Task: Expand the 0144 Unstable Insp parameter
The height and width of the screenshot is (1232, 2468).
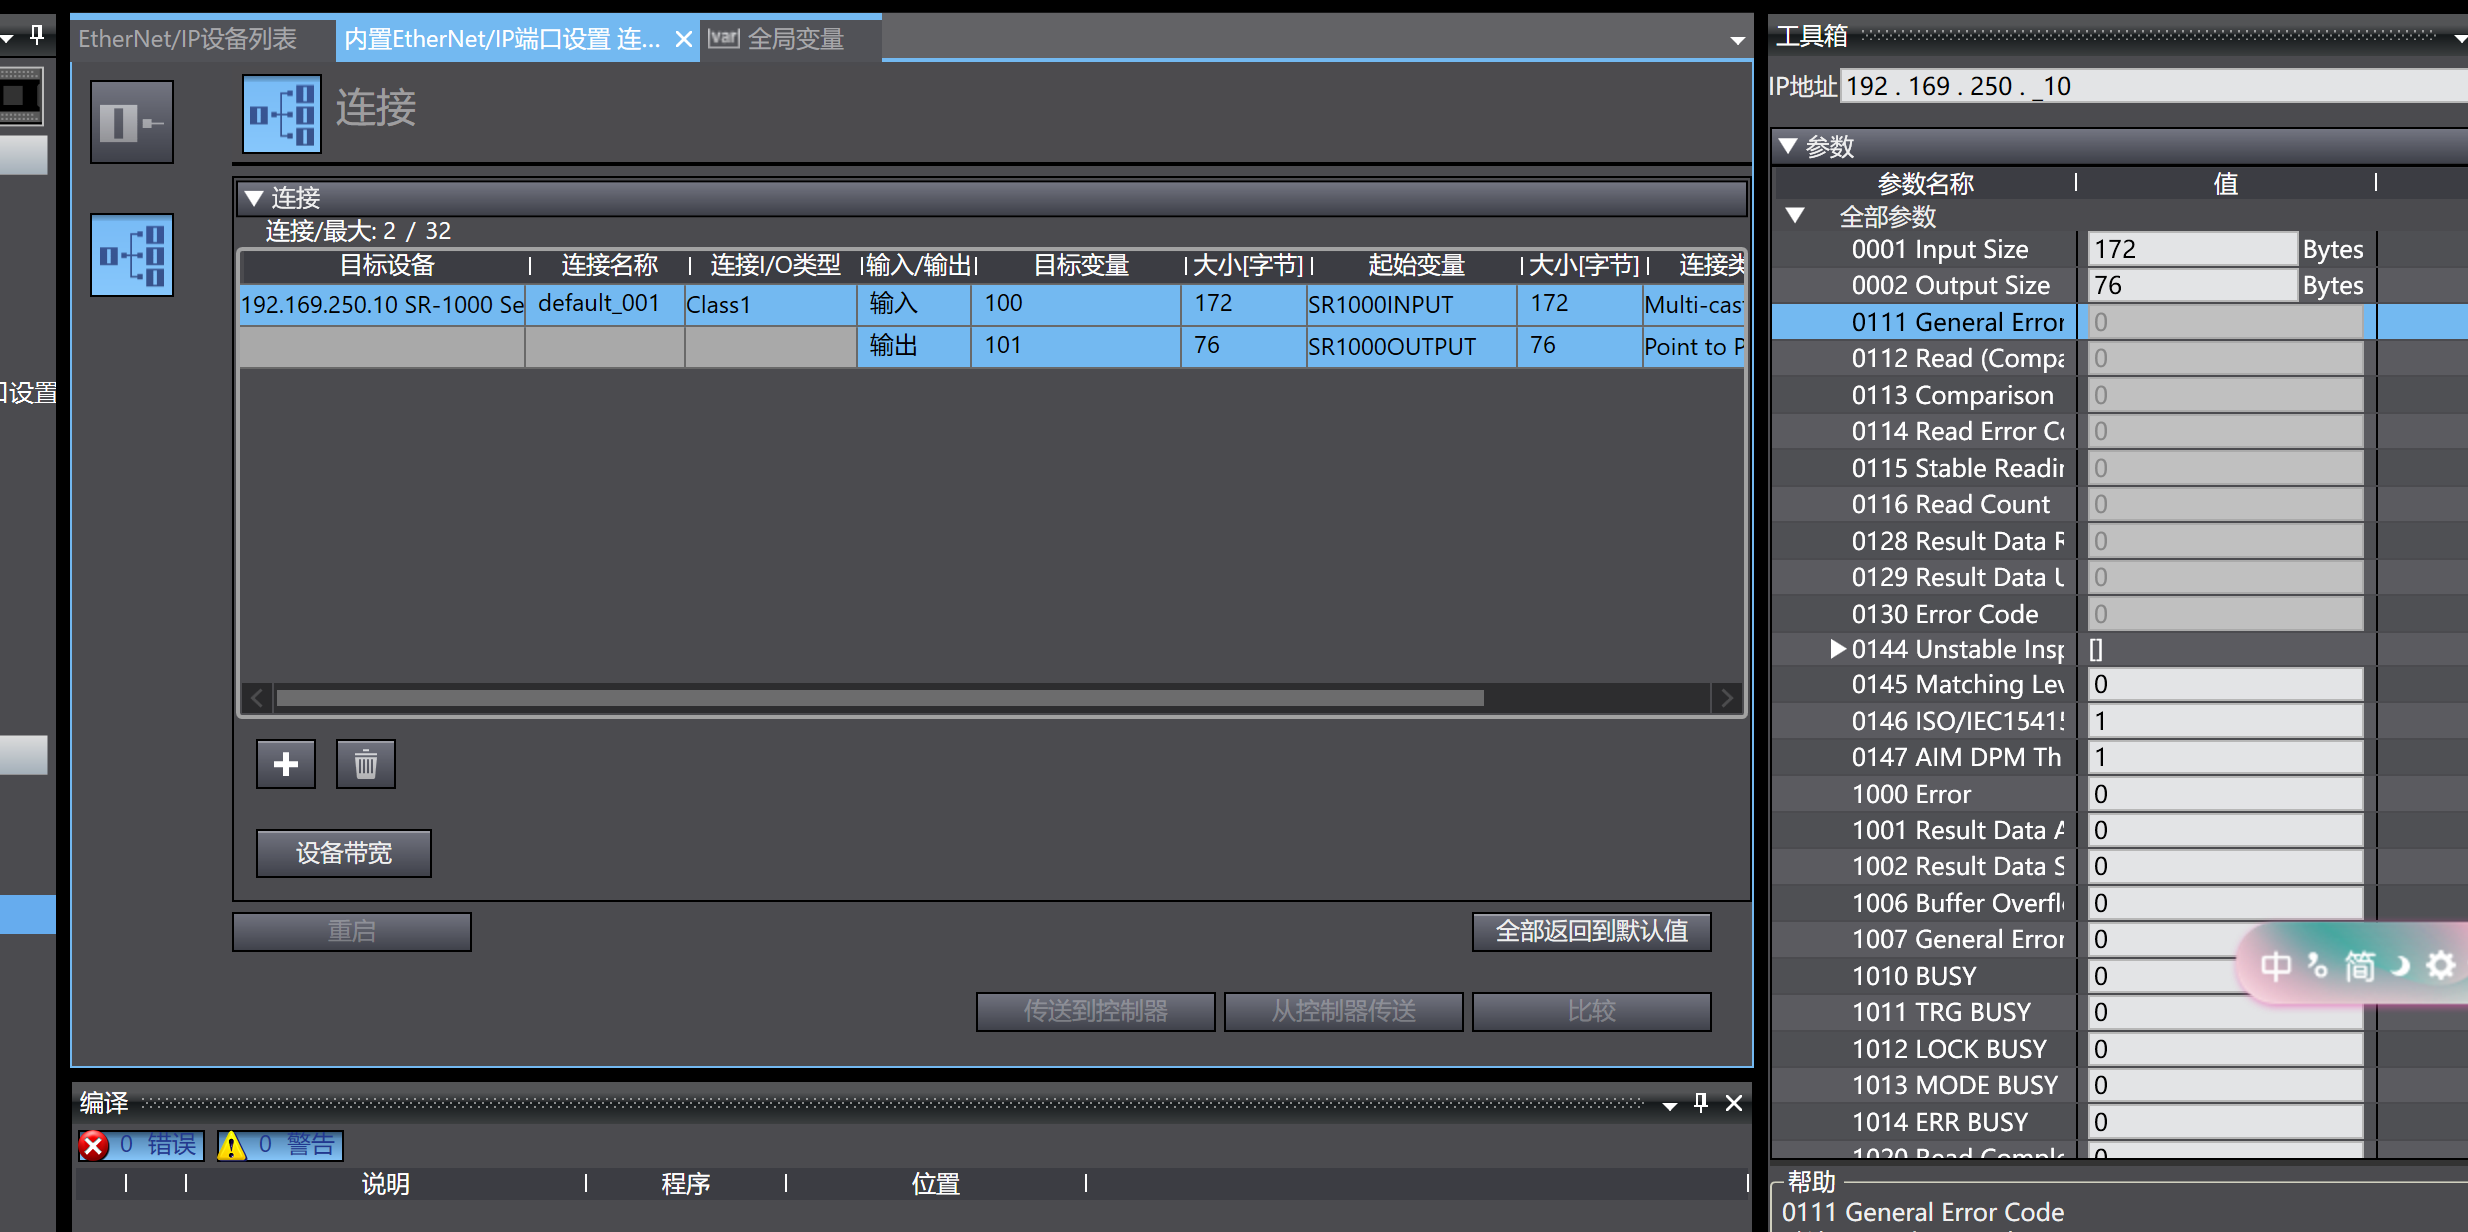Action: pyautogui.click(x=1837, y=649)
